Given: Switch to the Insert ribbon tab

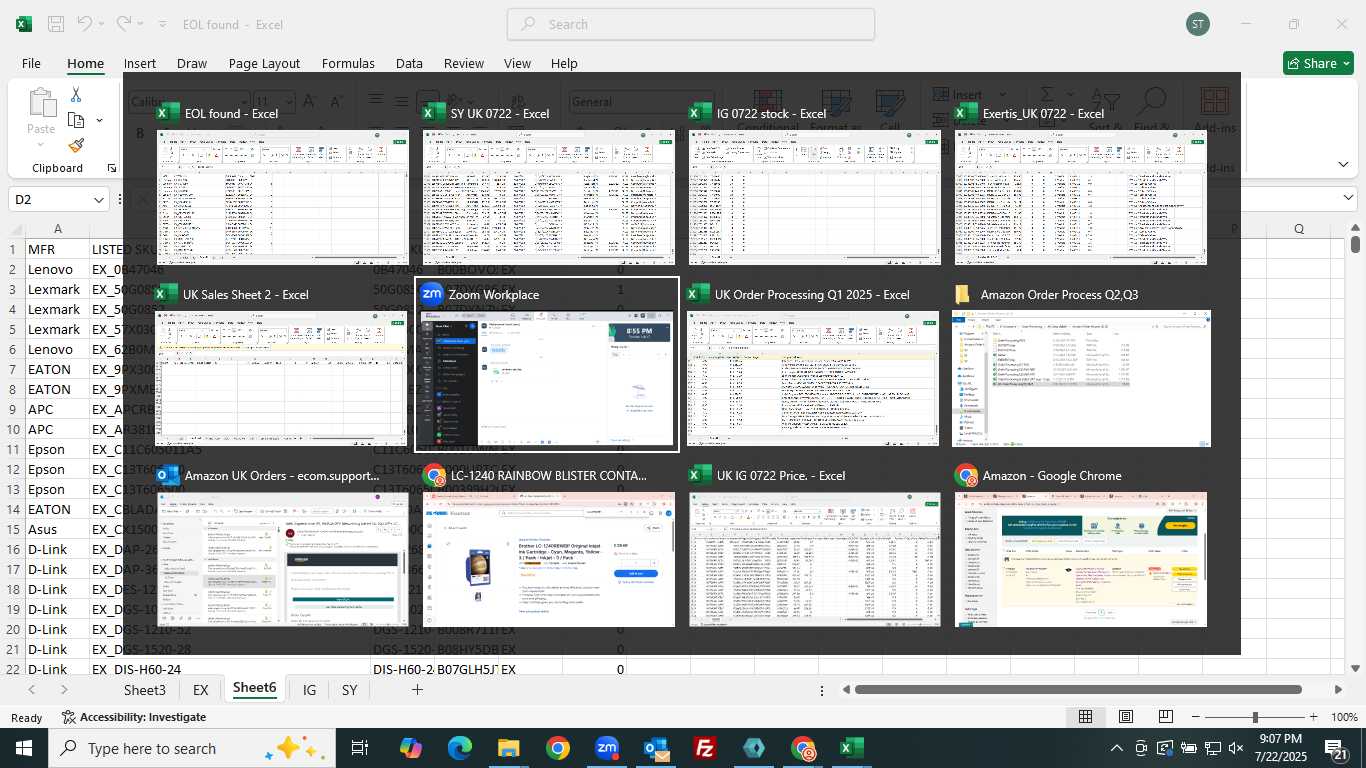Looking at the screenshot, I should coord(140,63).
